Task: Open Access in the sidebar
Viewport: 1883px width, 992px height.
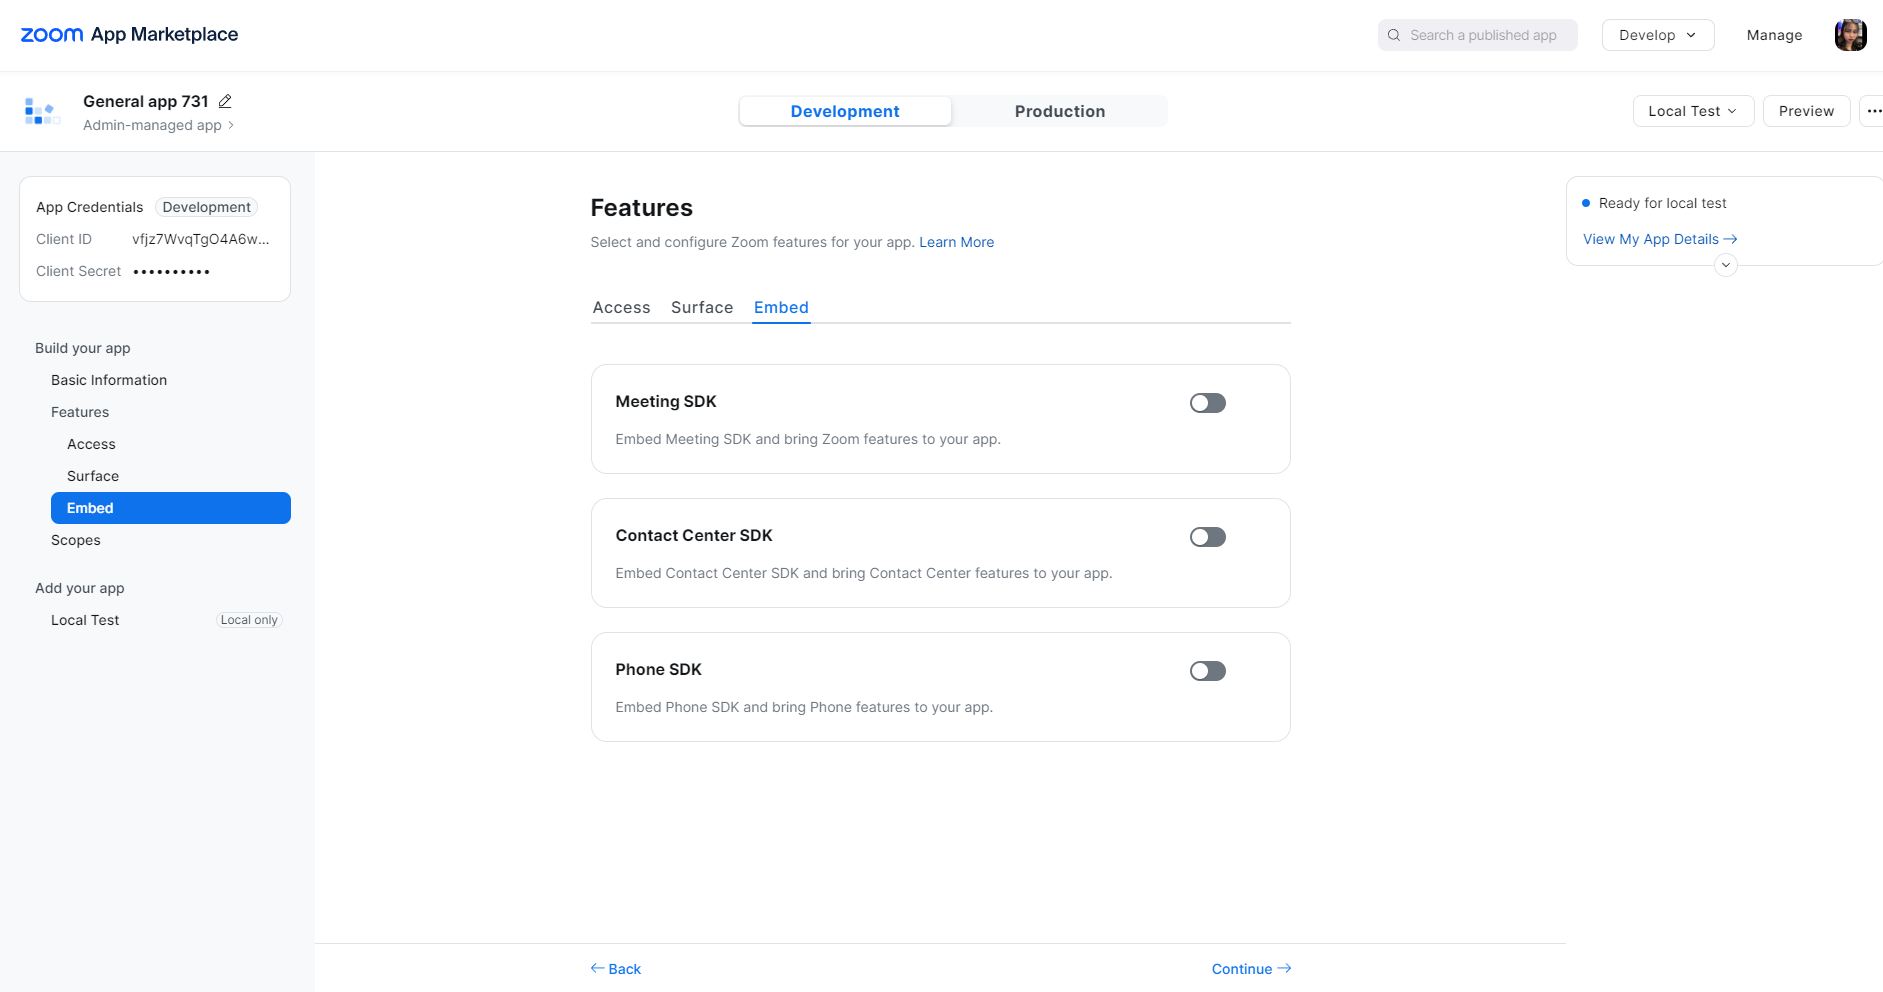Action: [x=91, y=444]
